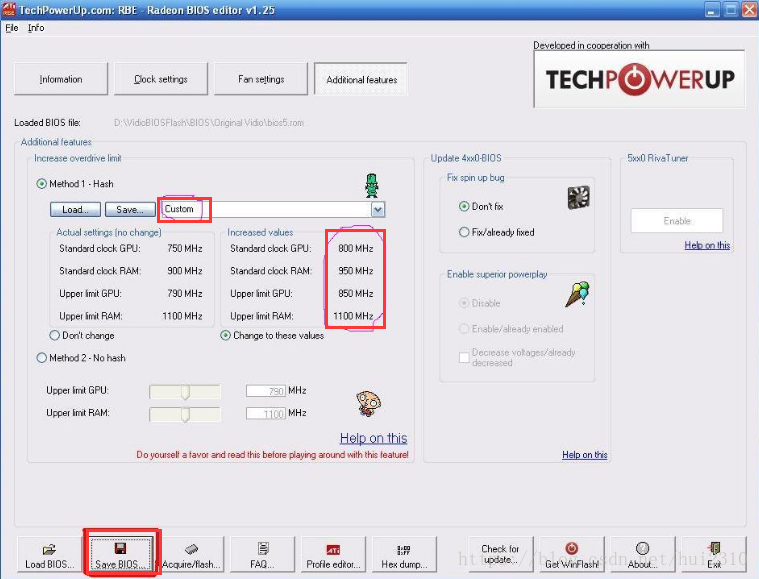The image size is (759, 579).
Task: Open the FAQ page button
Action: [262, 555]
